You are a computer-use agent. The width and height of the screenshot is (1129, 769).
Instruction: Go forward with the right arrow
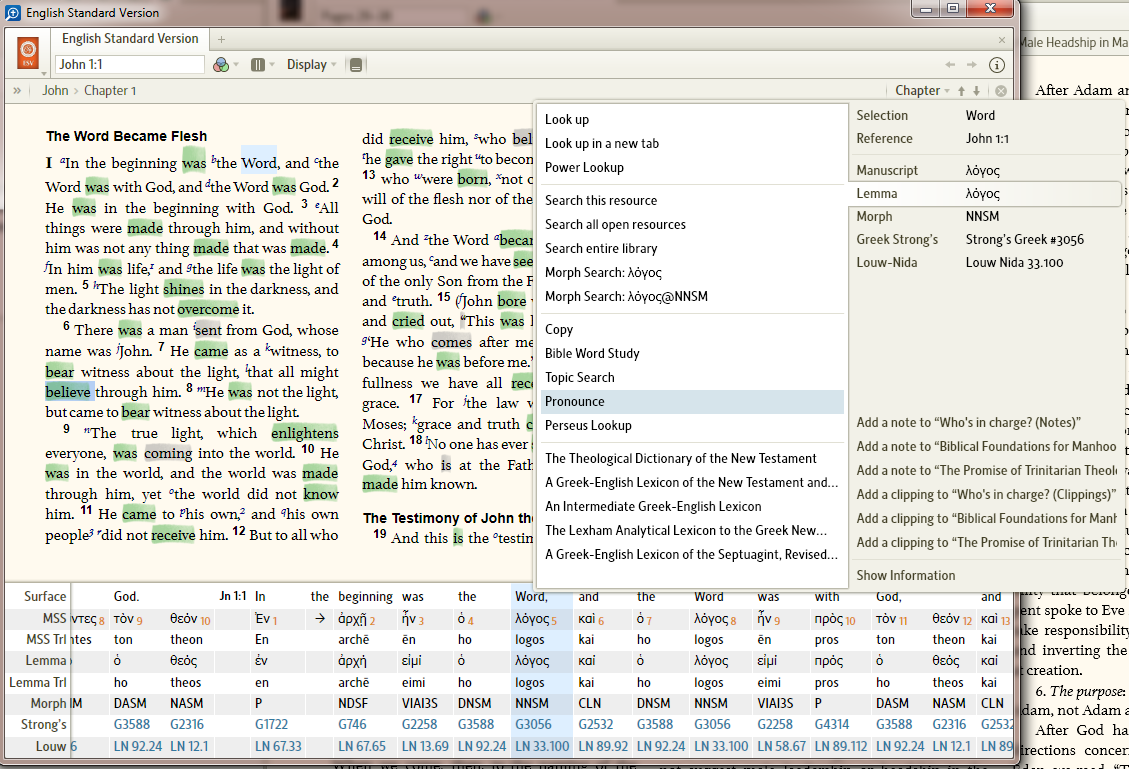click(x=971, y=65)
